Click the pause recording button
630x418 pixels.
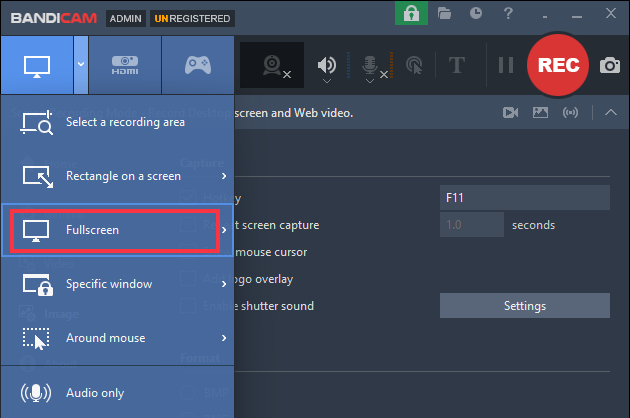tap(506, 65)
